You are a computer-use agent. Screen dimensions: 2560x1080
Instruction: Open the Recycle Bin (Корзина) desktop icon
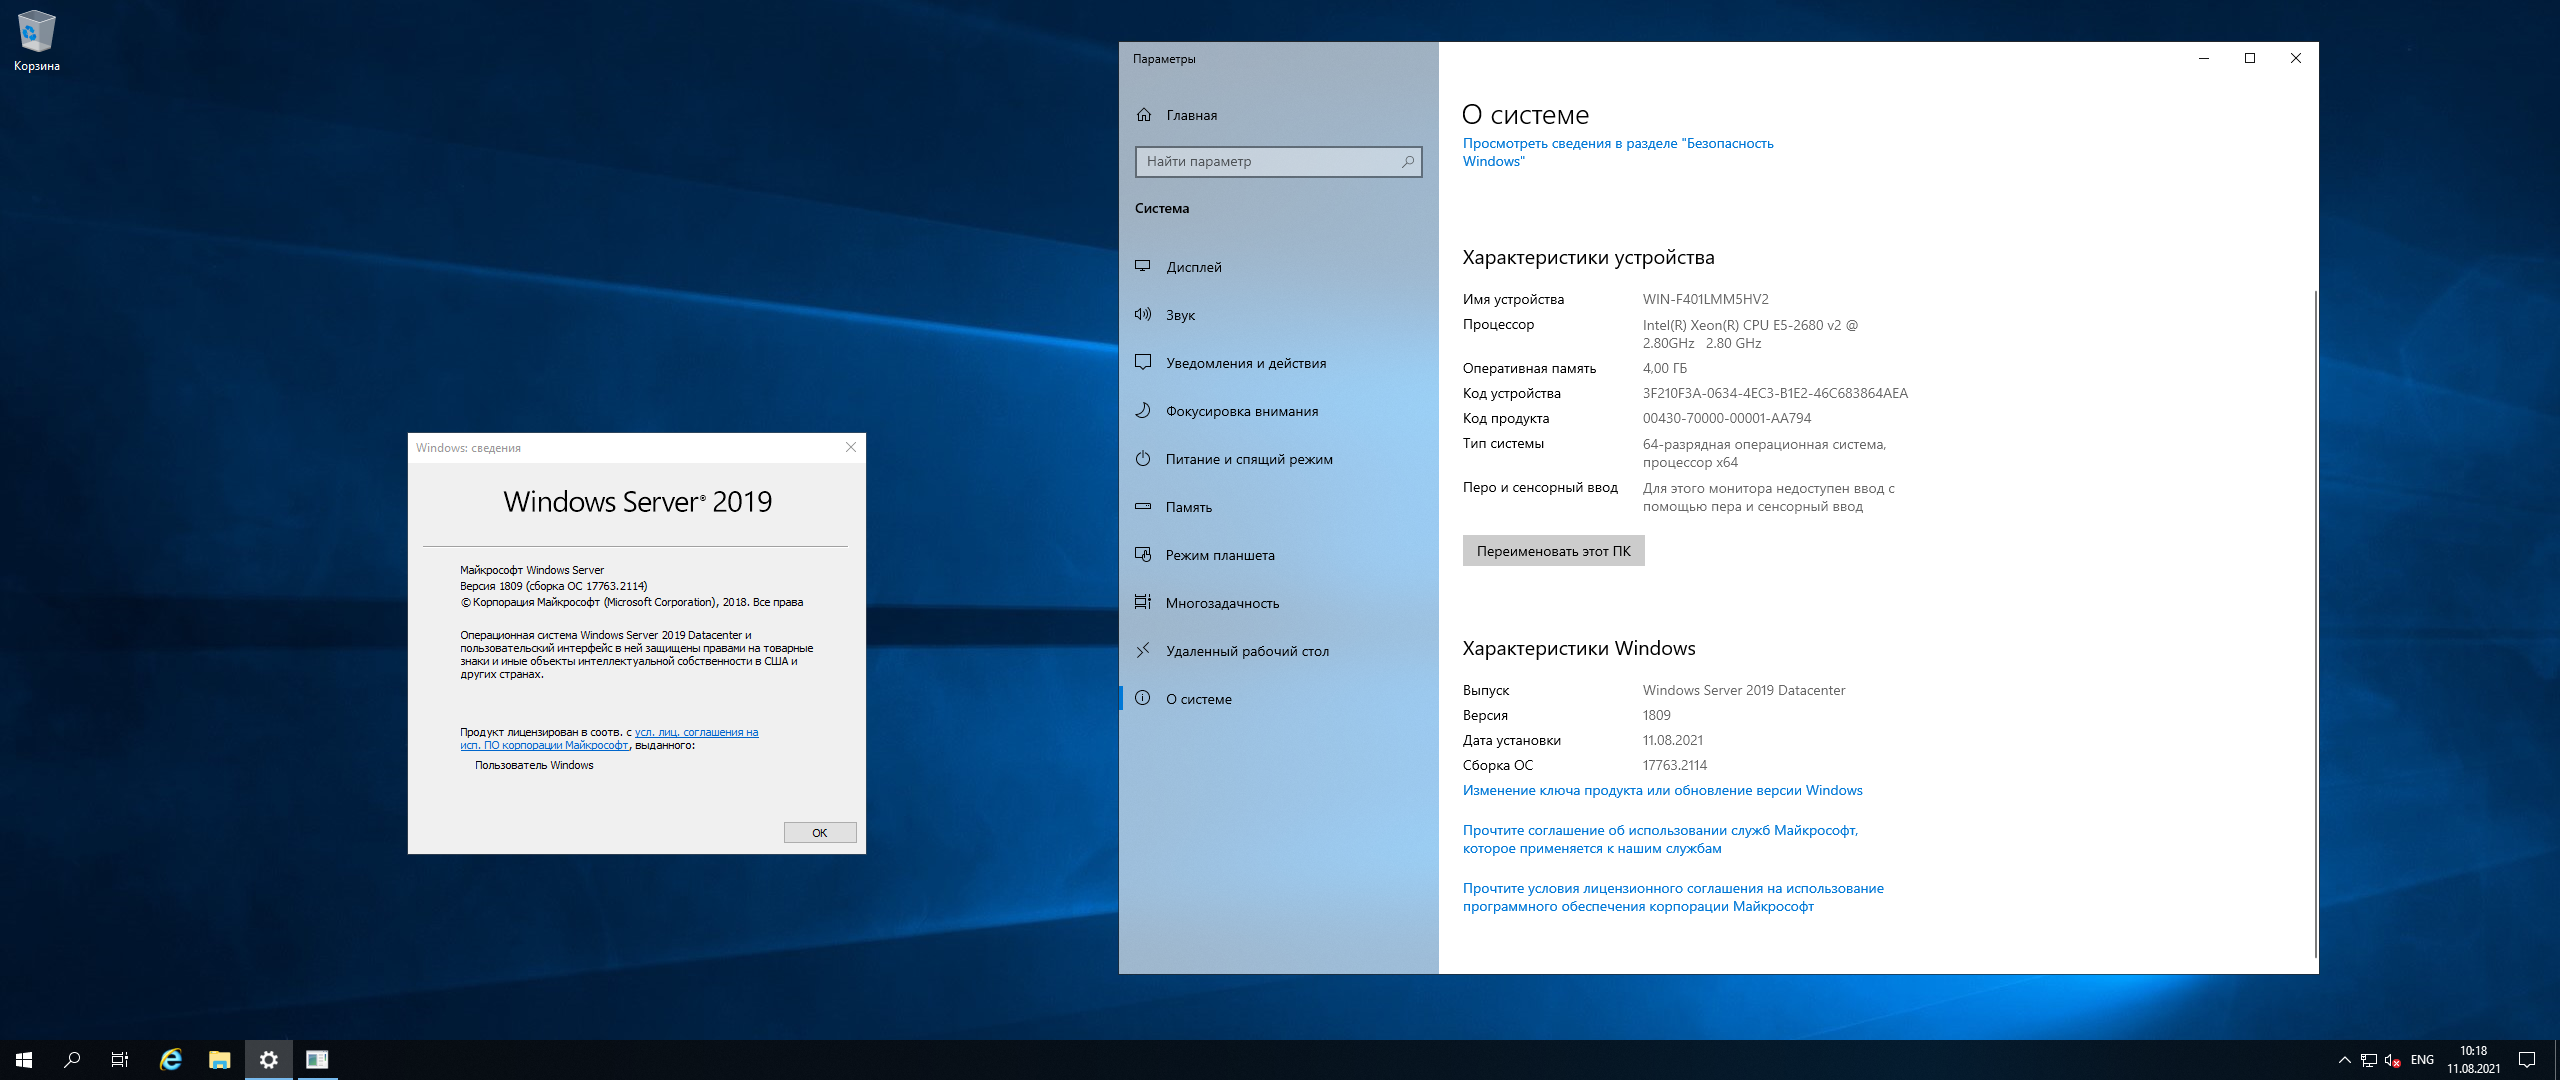(x=36, y=41)
